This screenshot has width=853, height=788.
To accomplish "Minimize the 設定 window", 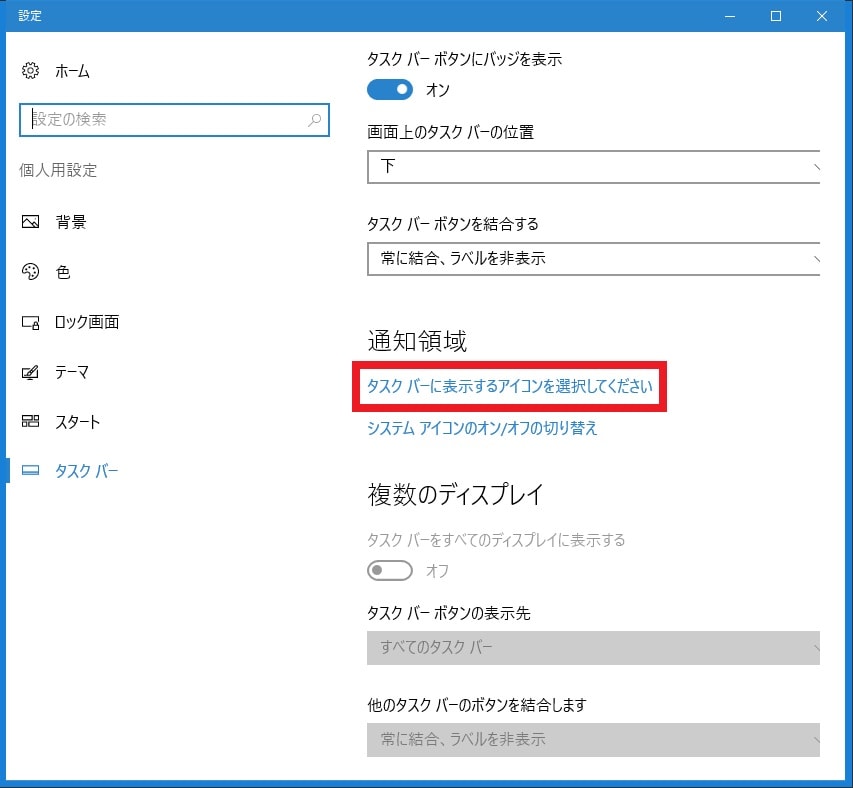I will click(730, 16).
